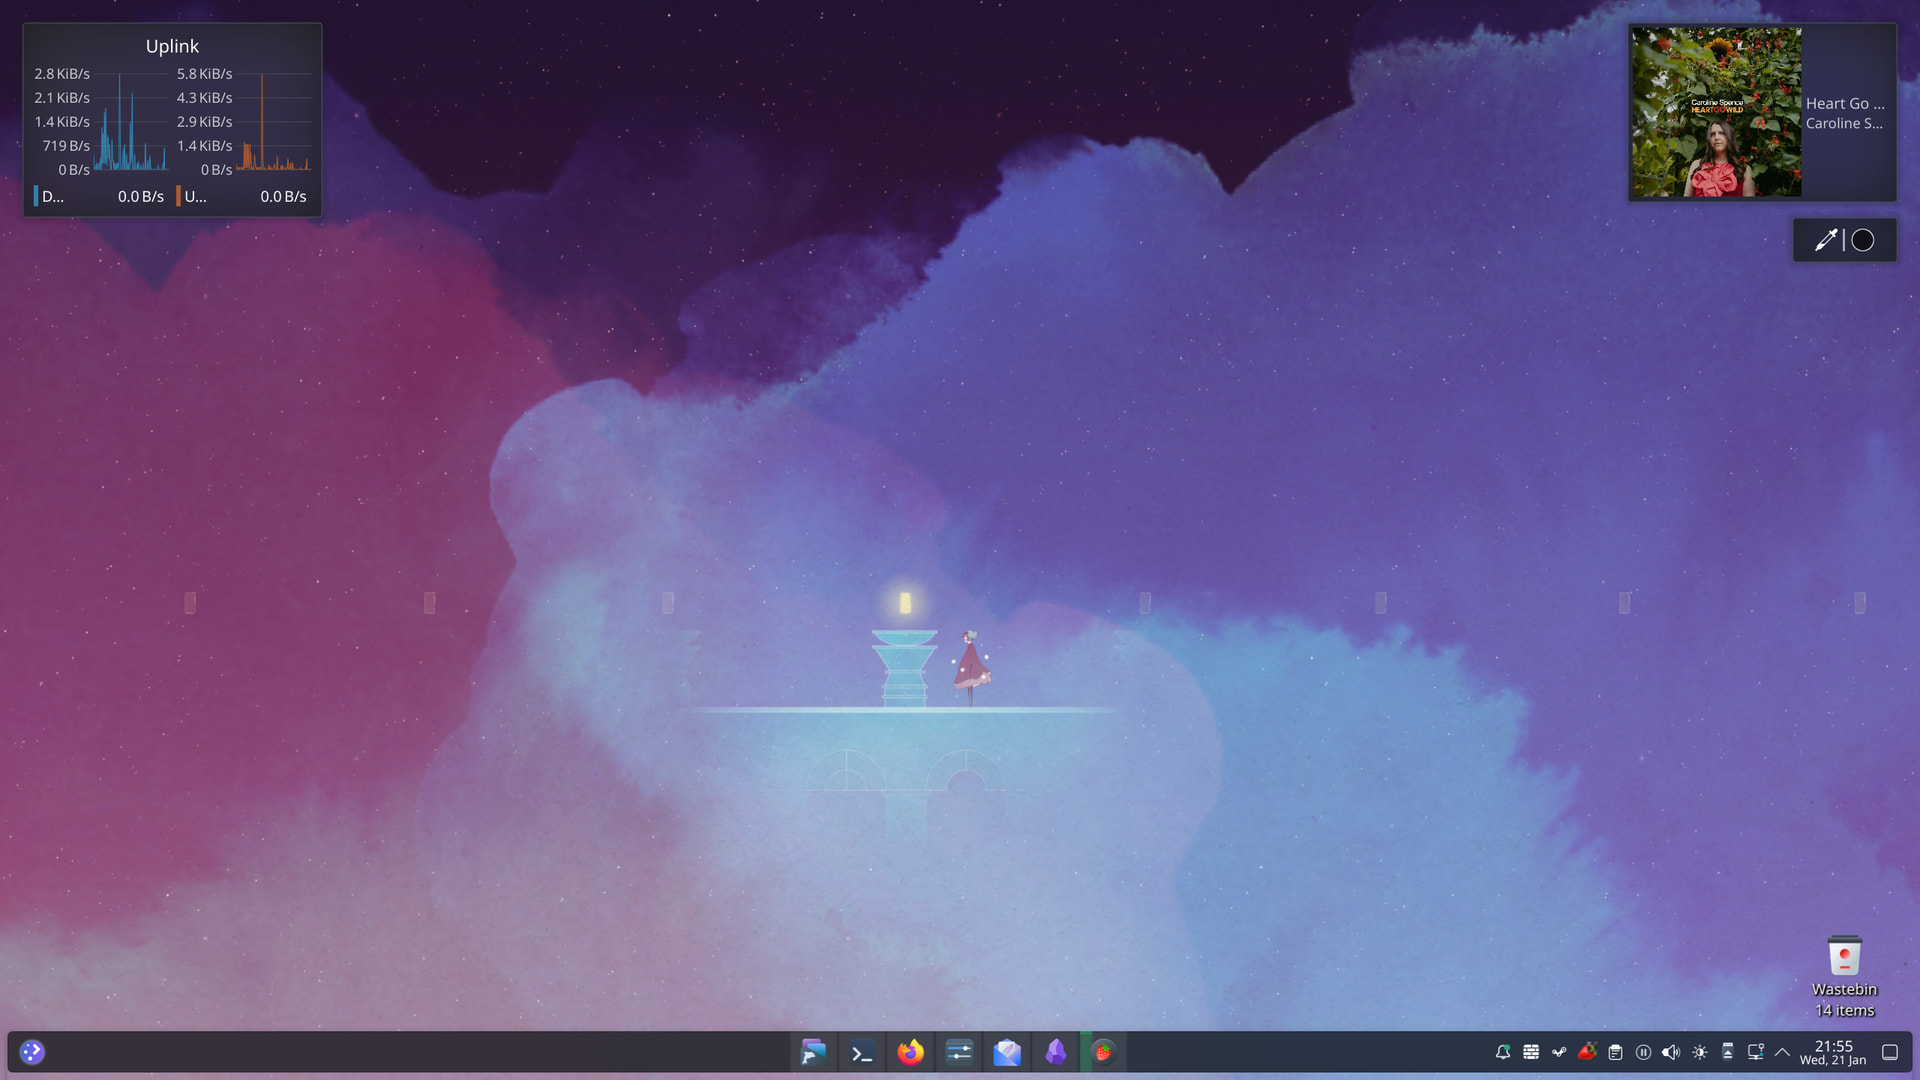The image size is (1920, 1080).
Task: Open the Dolphin file manager
Action: [x=813, y=1052]
